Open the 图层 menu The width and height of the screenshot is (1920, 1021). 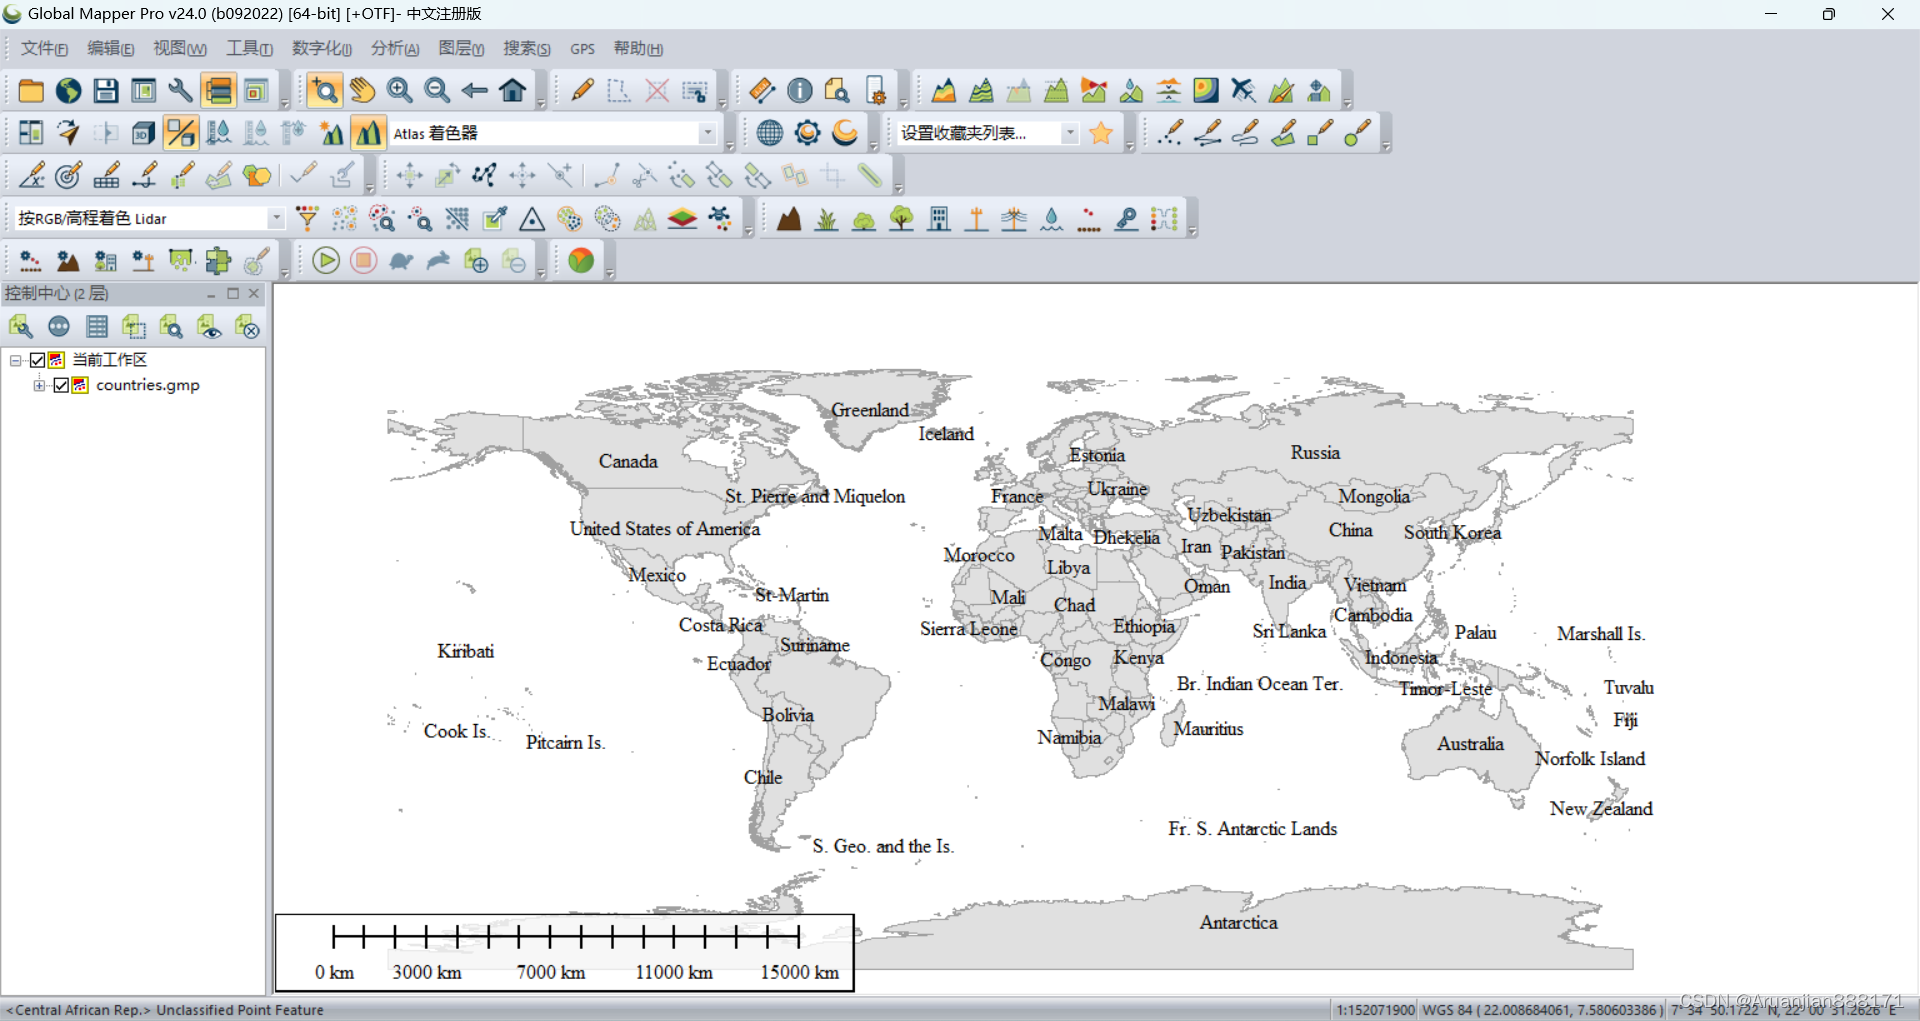[462, 48]
